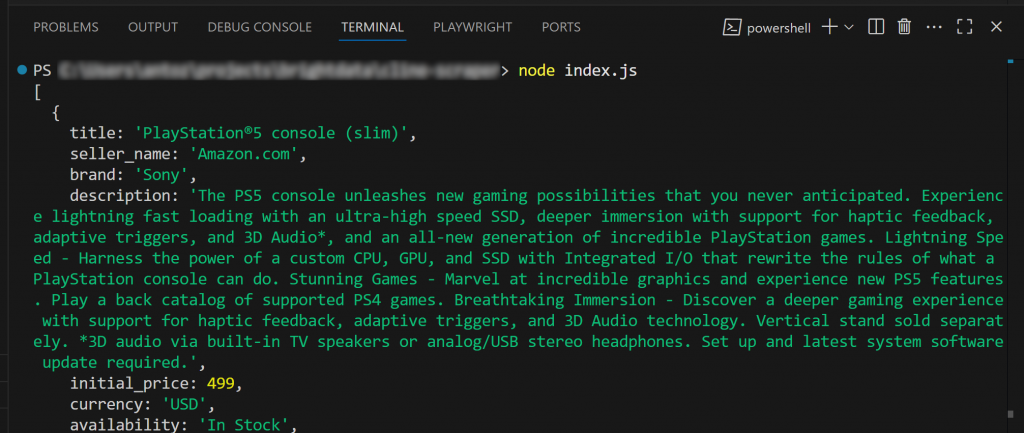Open the terminal panel ellipsis menu
This screenshot has width=1024, height=433.
[x=934, y=27]
